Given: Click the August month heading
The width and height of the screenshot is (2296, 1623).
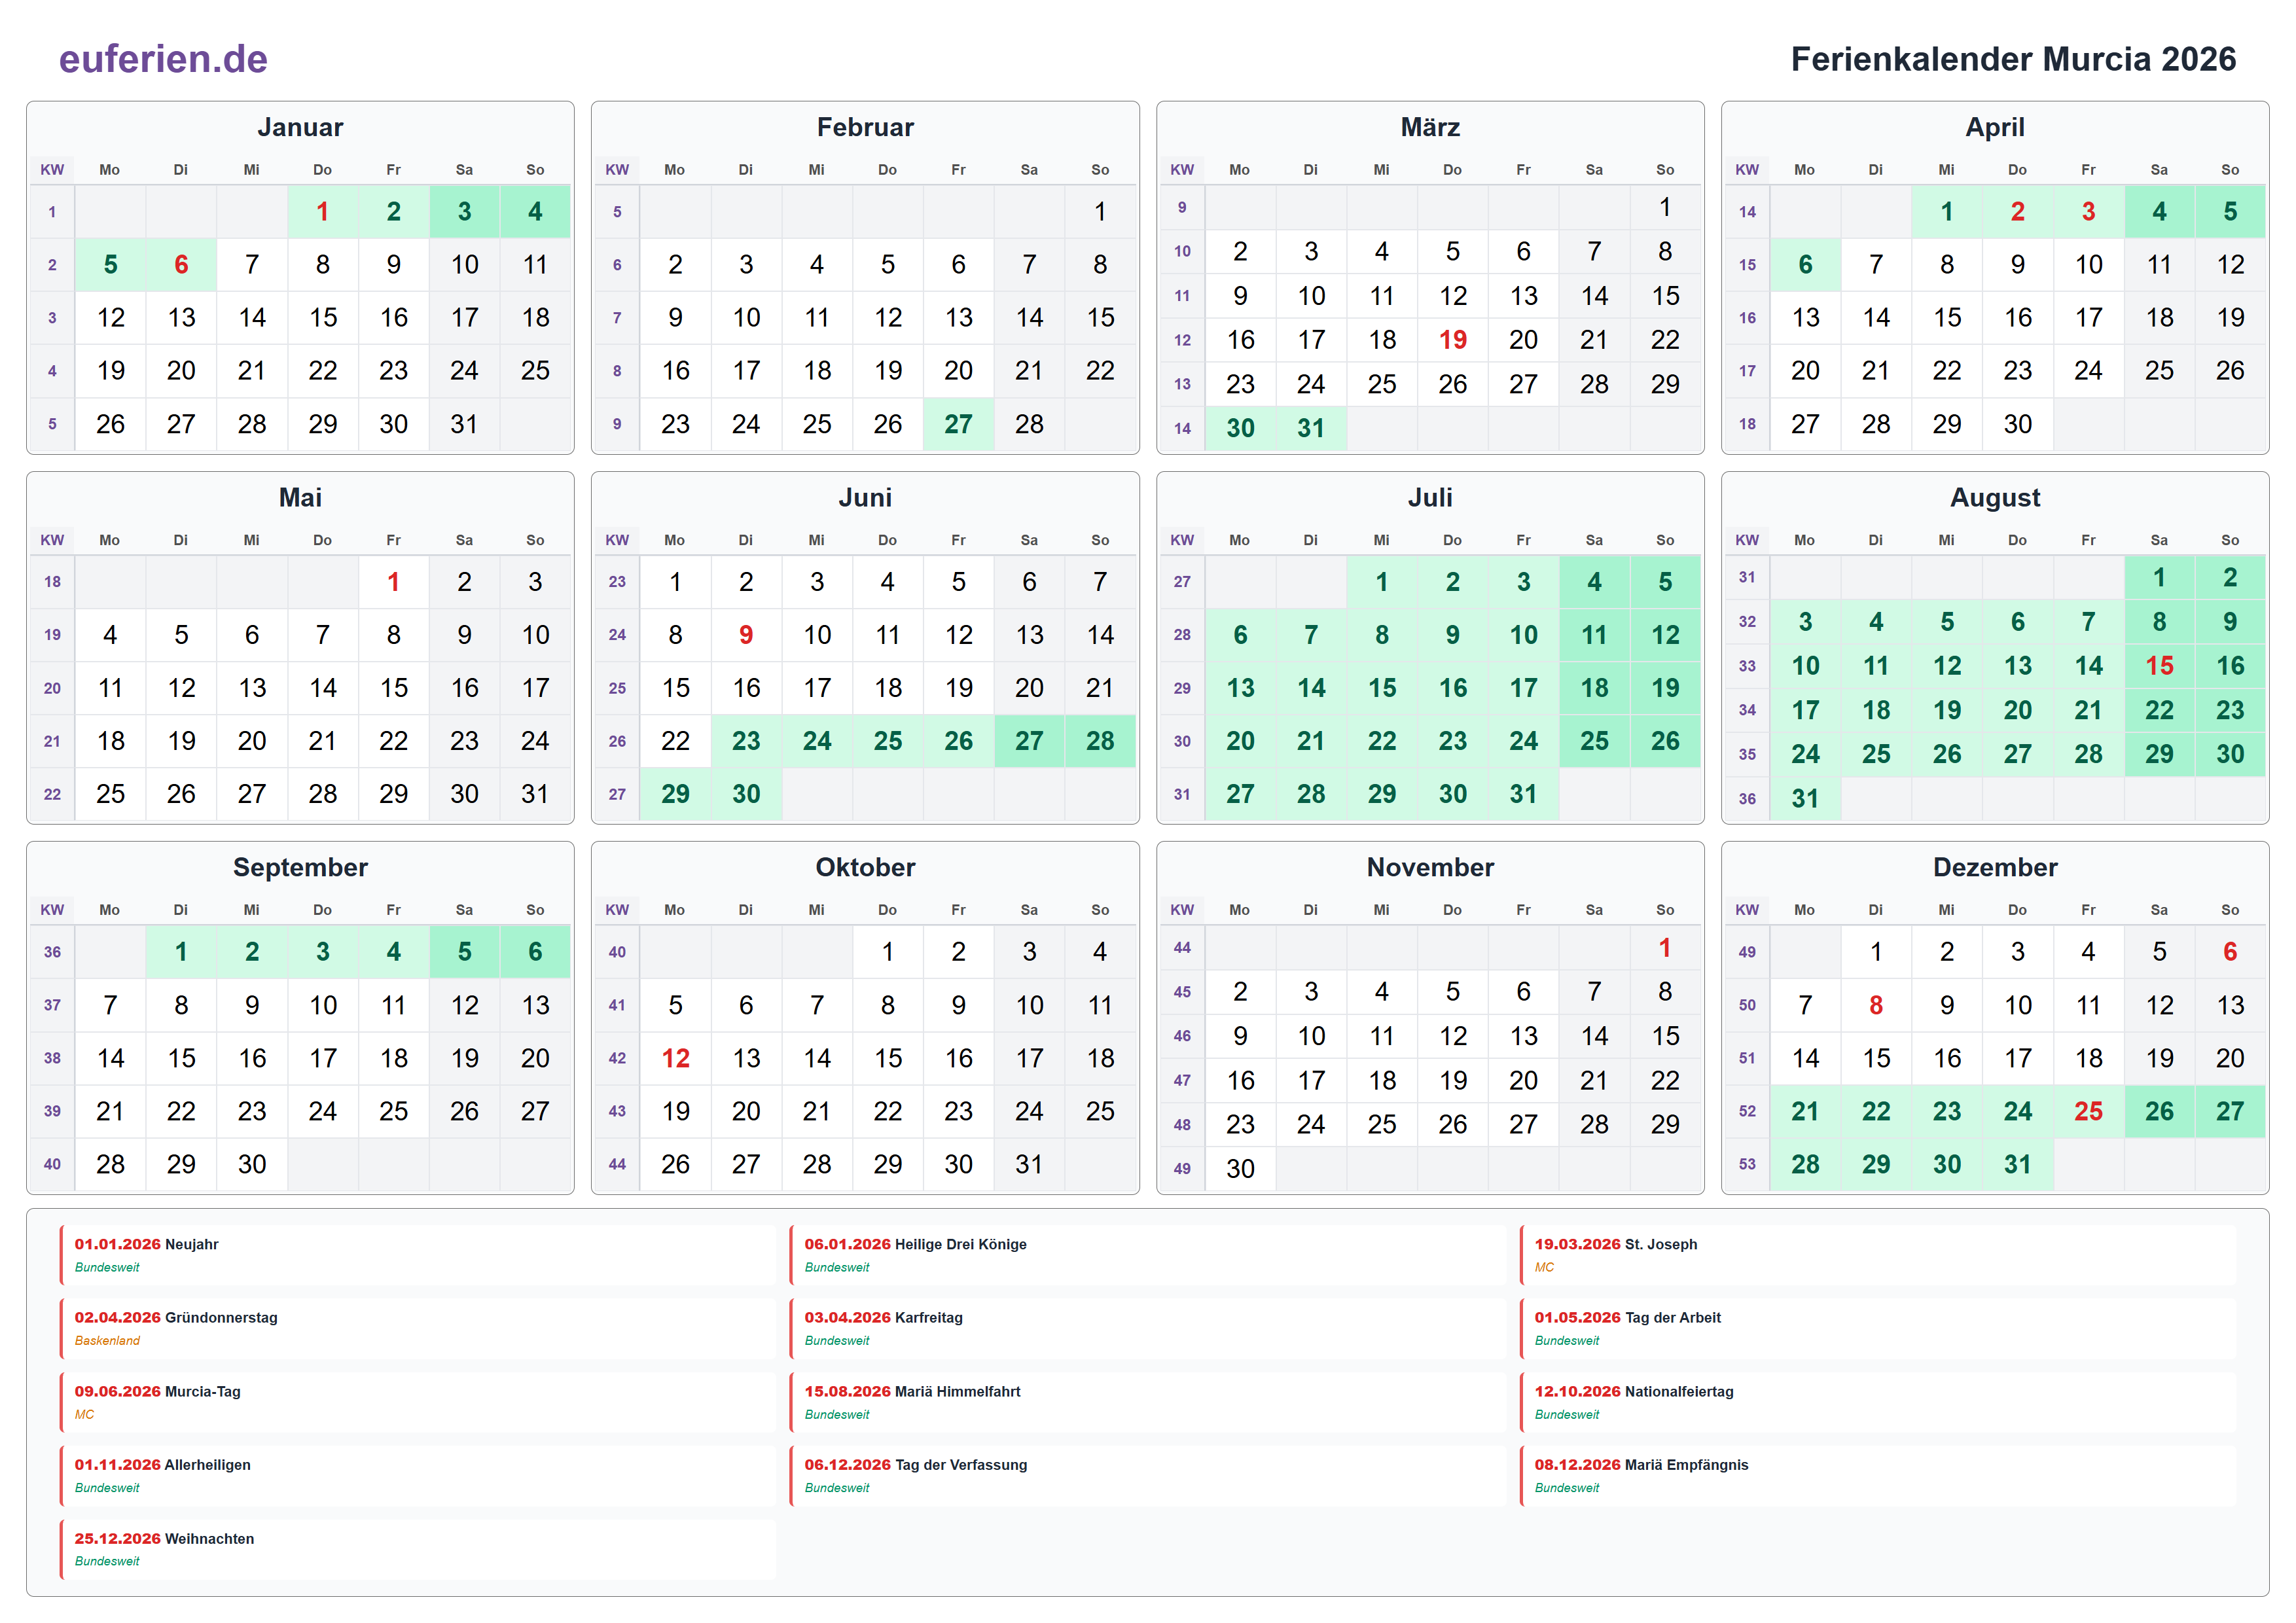Looking at the screenshot, I should 1995,497.
